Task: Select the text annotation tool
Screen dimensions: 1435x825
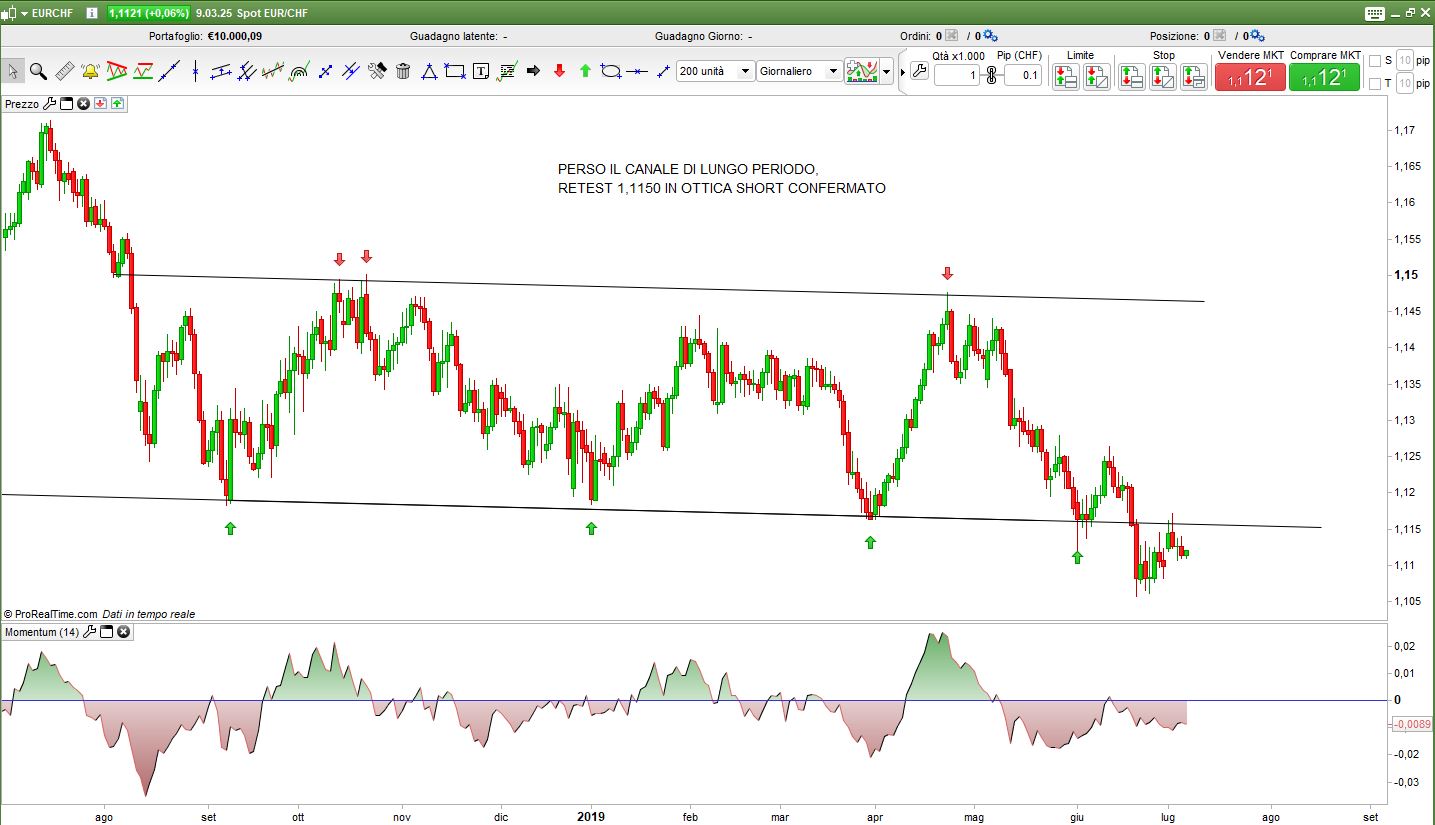Action: 481,71
